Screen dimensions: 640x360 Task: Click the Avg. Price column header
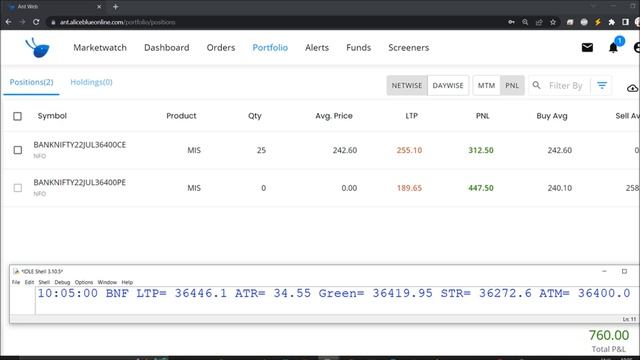[334, 116]
